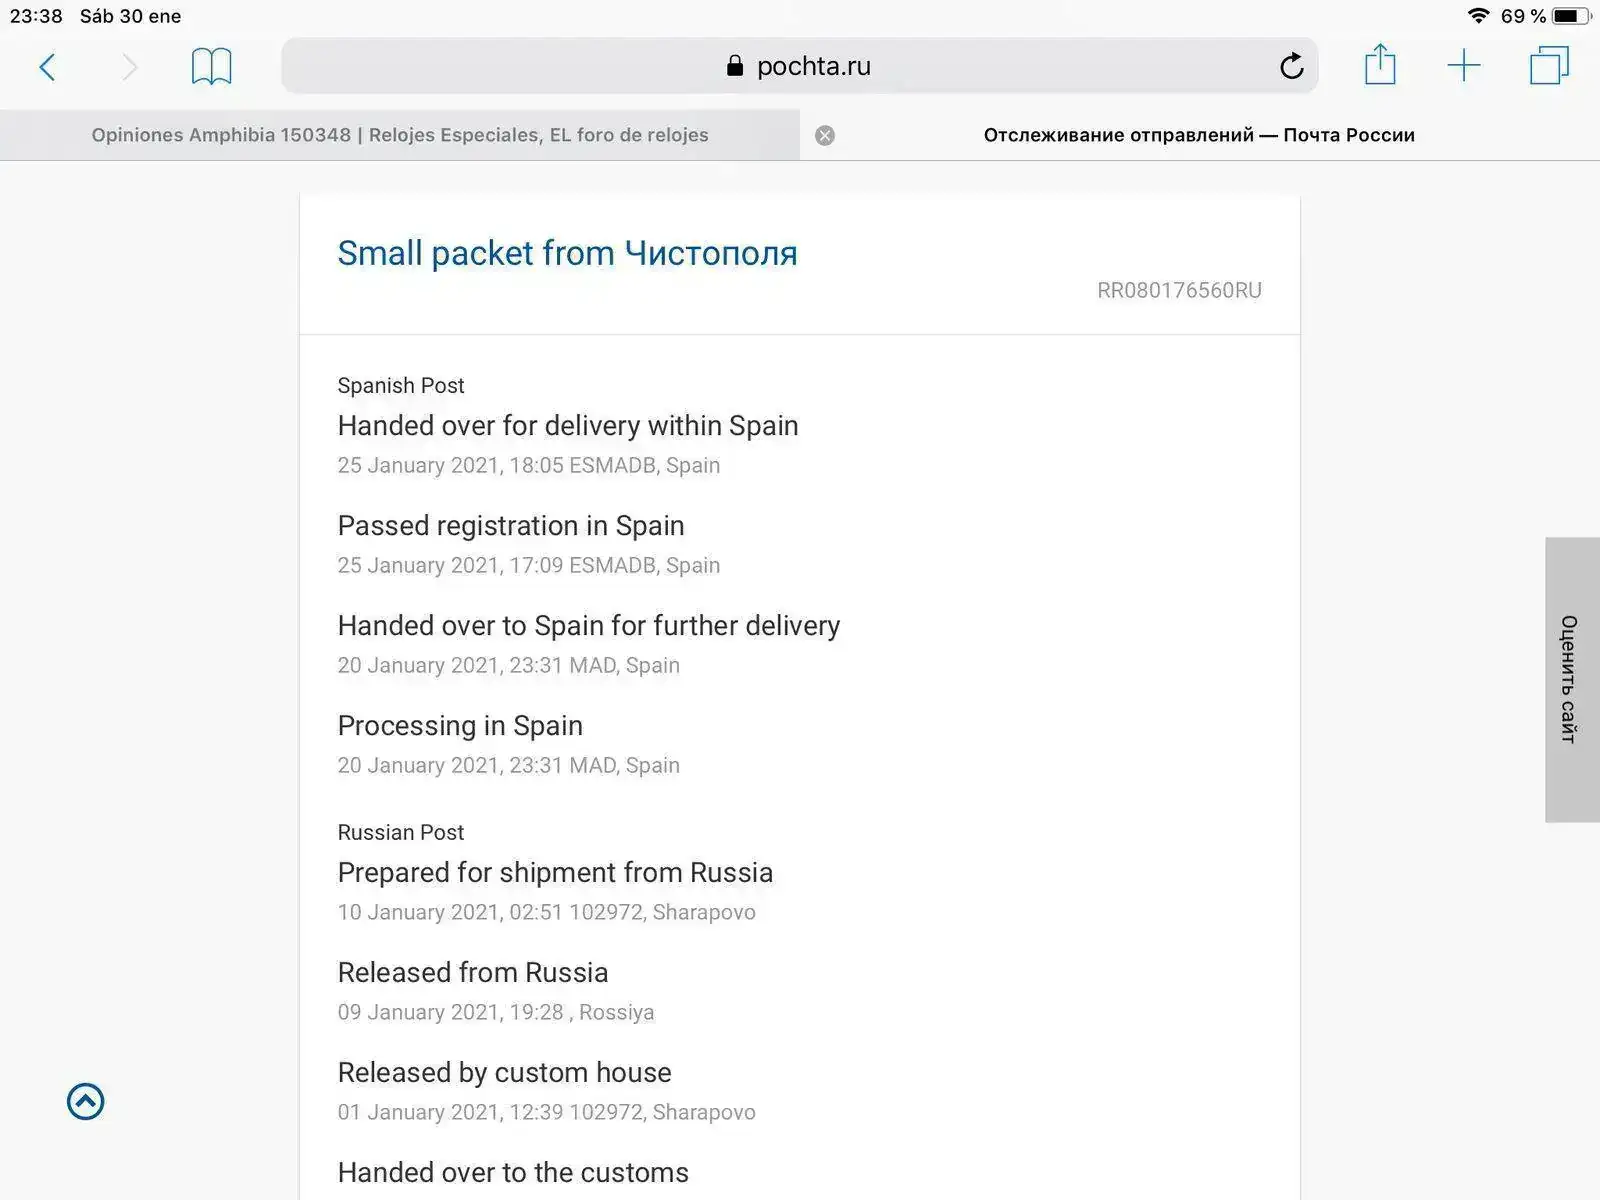Open the bookmarks book icon
This screenshot has width=1600, height=1200.
(x=211, y=67)
